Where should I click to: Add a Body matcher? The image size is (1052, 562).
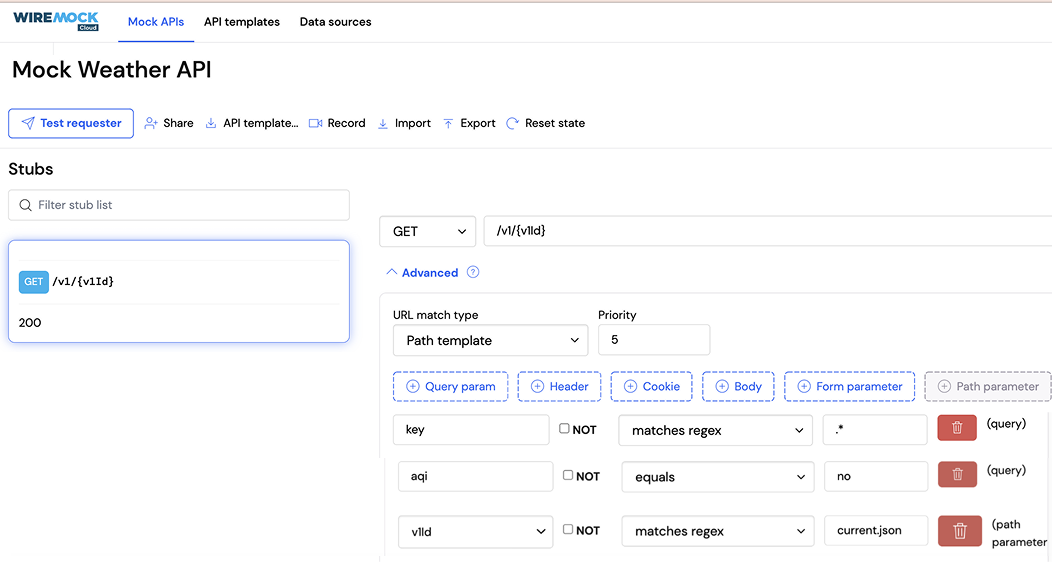pos(738,387)
